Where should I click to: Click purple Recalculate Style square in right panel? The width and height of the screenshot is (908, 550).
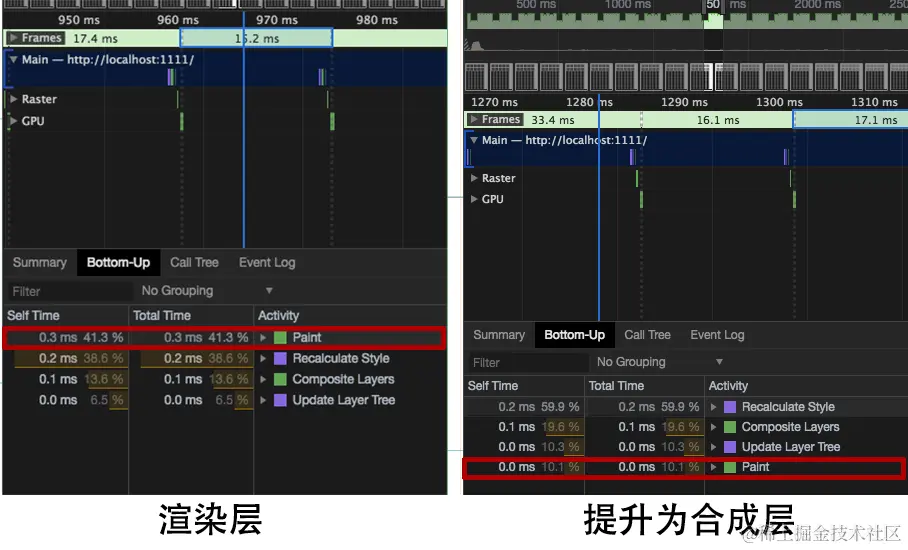click(730, 407)
